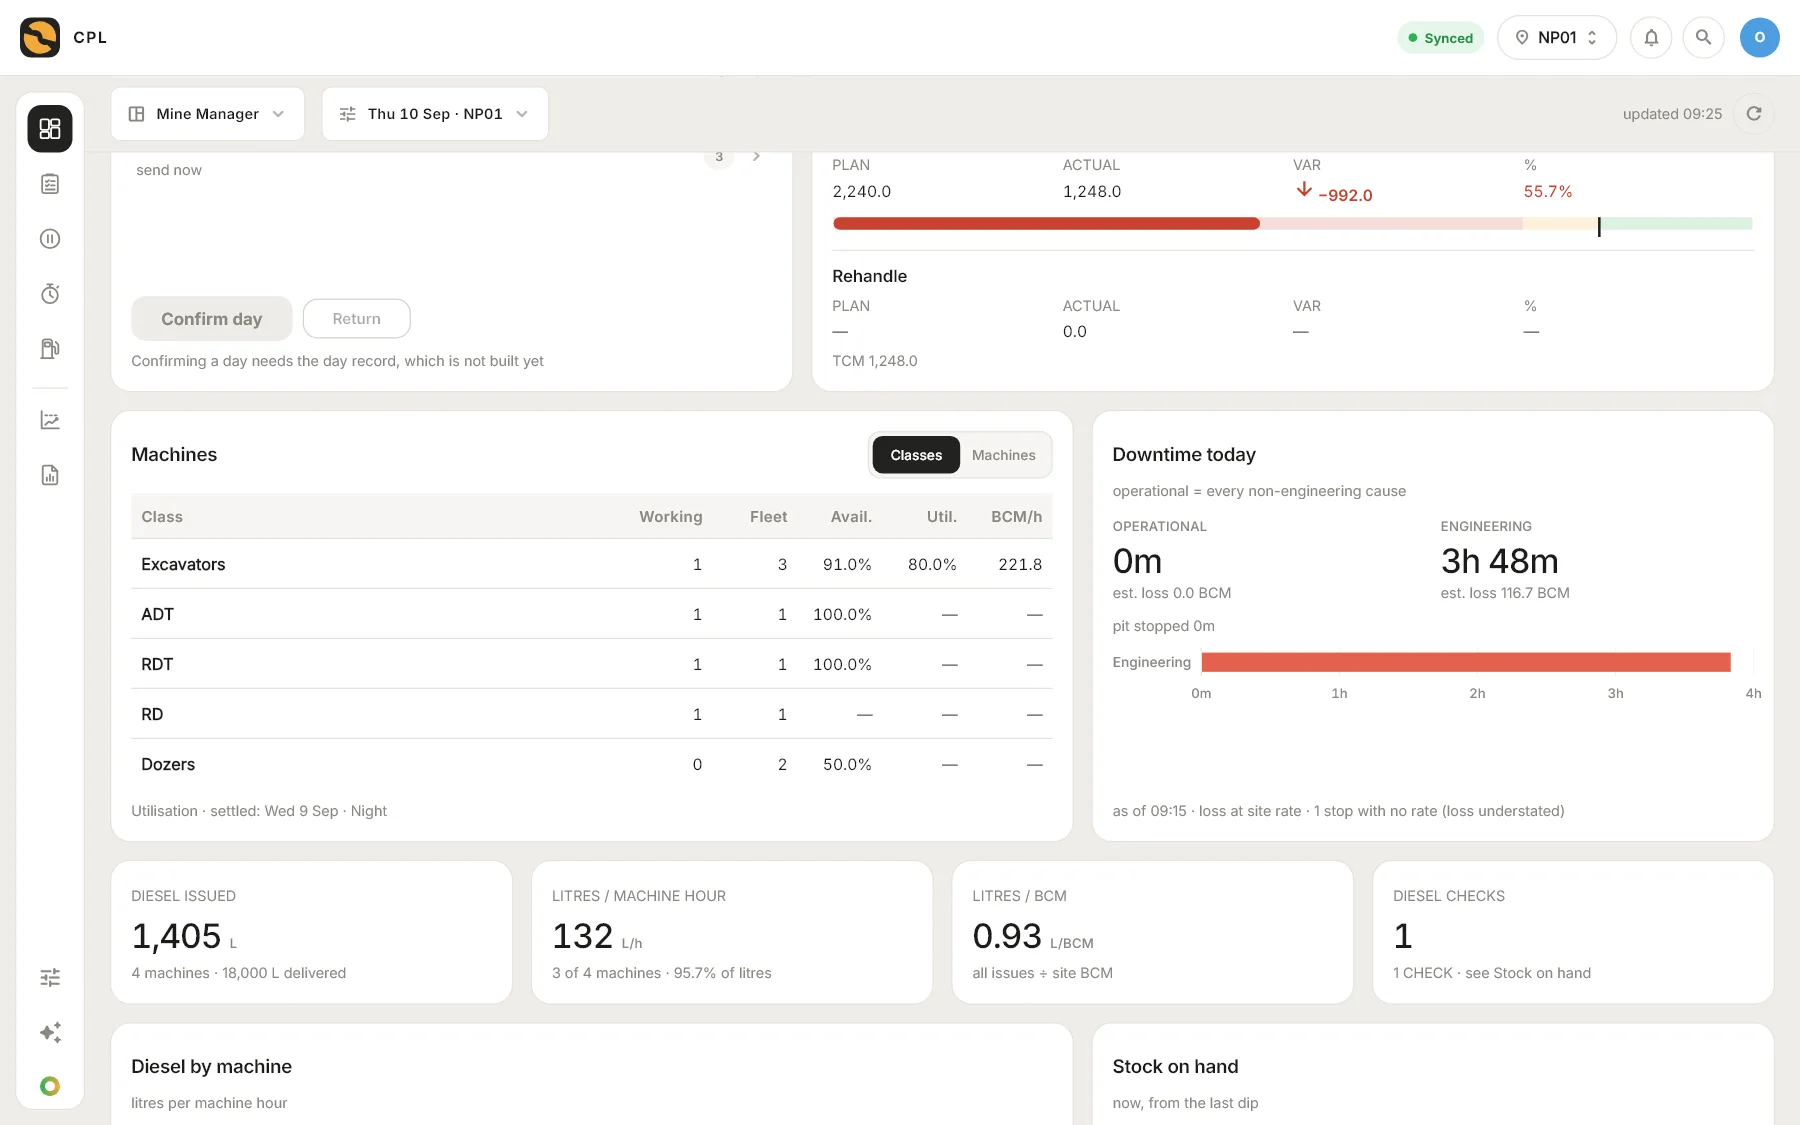Open the sparkle AI icon in sidebar
Screen dimensions: 1800x1125
[50, 1032]
